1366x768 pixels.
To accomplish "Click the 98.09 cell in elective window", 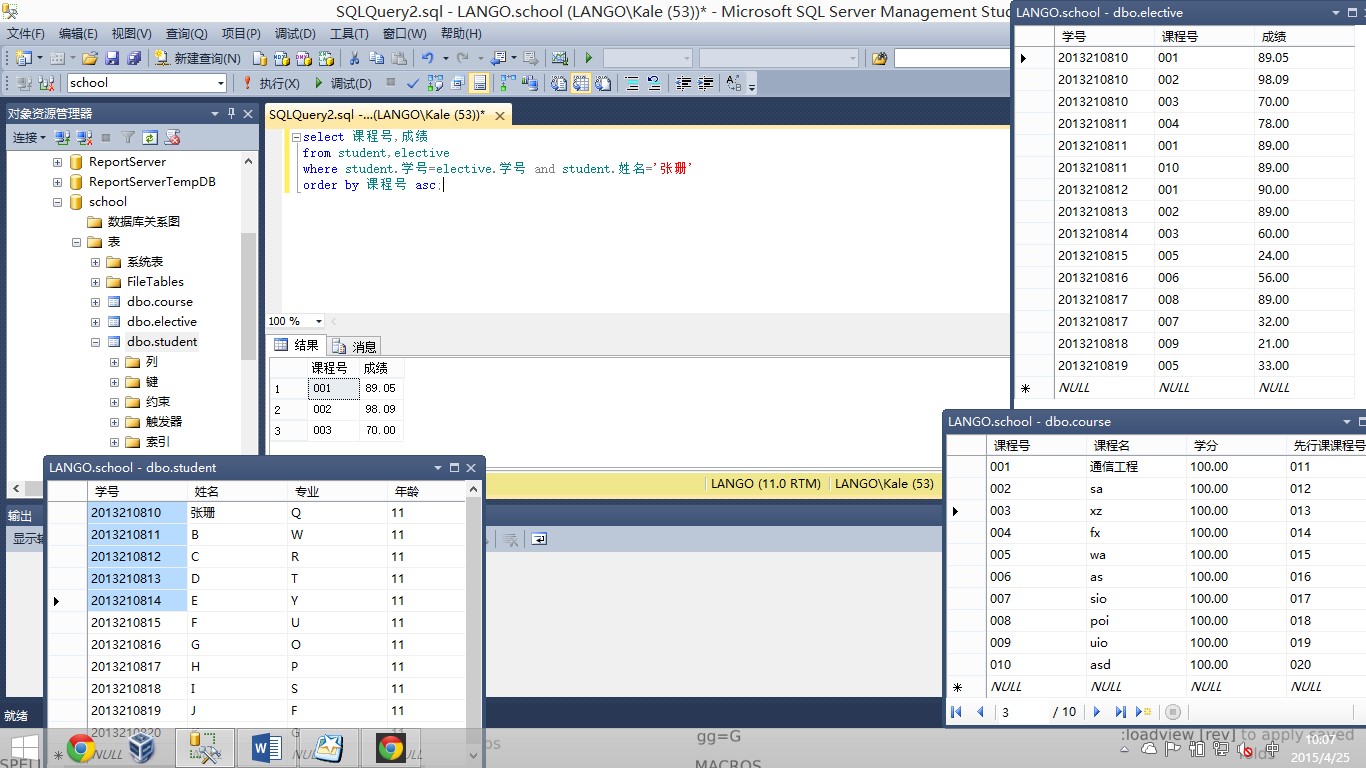I will 1303,80.
